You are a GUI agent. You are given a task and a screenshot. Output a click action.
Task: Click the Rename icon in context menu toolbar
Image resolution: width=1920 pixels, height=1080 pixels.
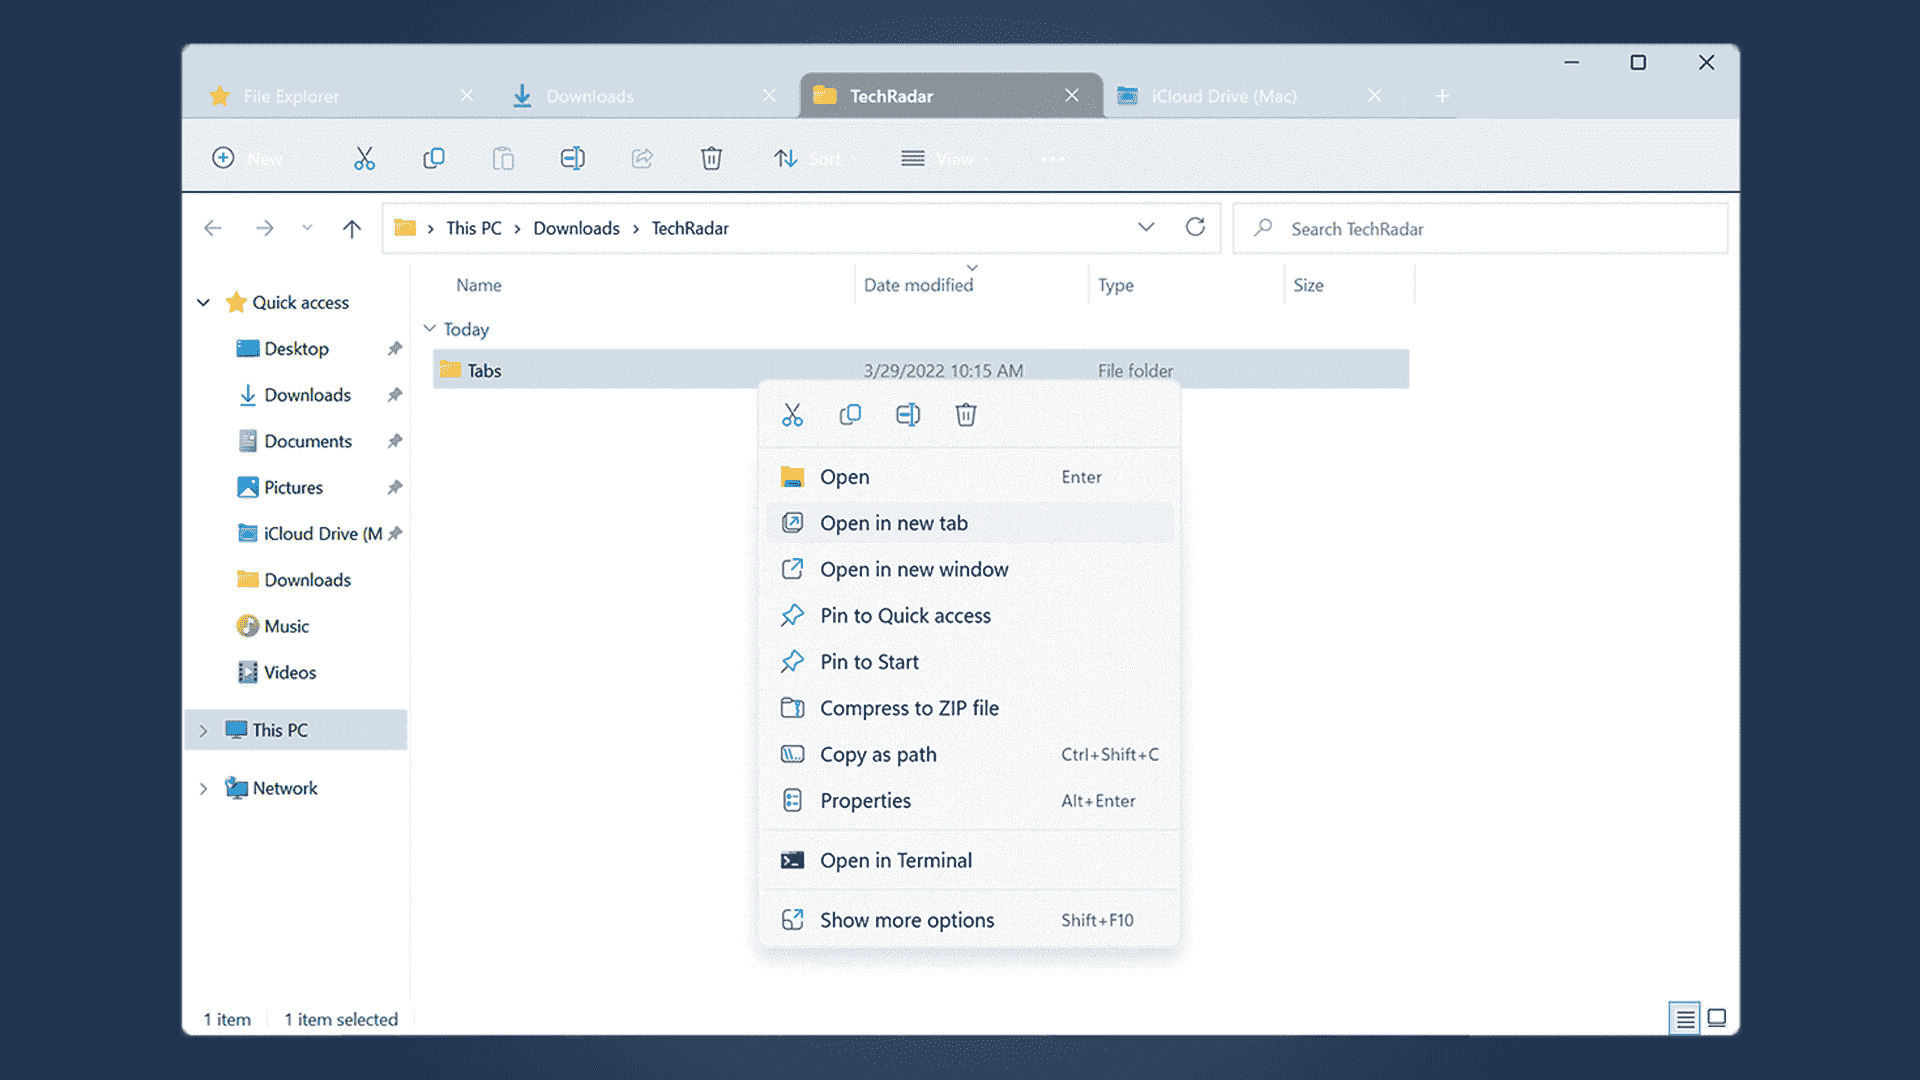[907, 414]
